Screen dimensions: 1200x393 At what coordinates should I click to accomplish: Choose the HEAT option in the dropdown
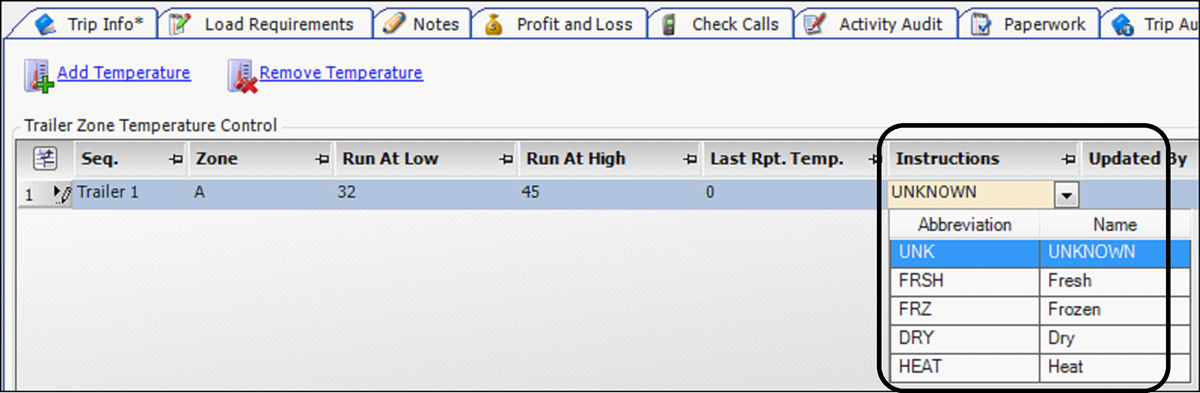1027,367
